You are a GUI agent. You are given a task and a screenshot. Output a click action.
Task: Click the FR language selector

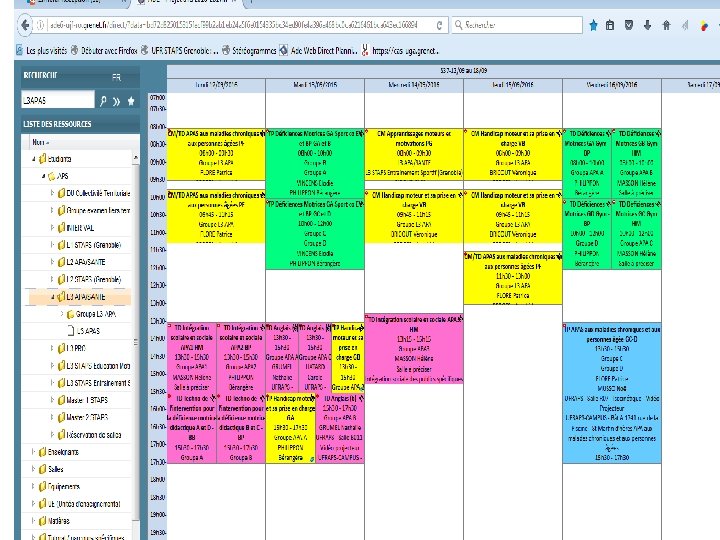pyautogui.click(x=117, y=78)
